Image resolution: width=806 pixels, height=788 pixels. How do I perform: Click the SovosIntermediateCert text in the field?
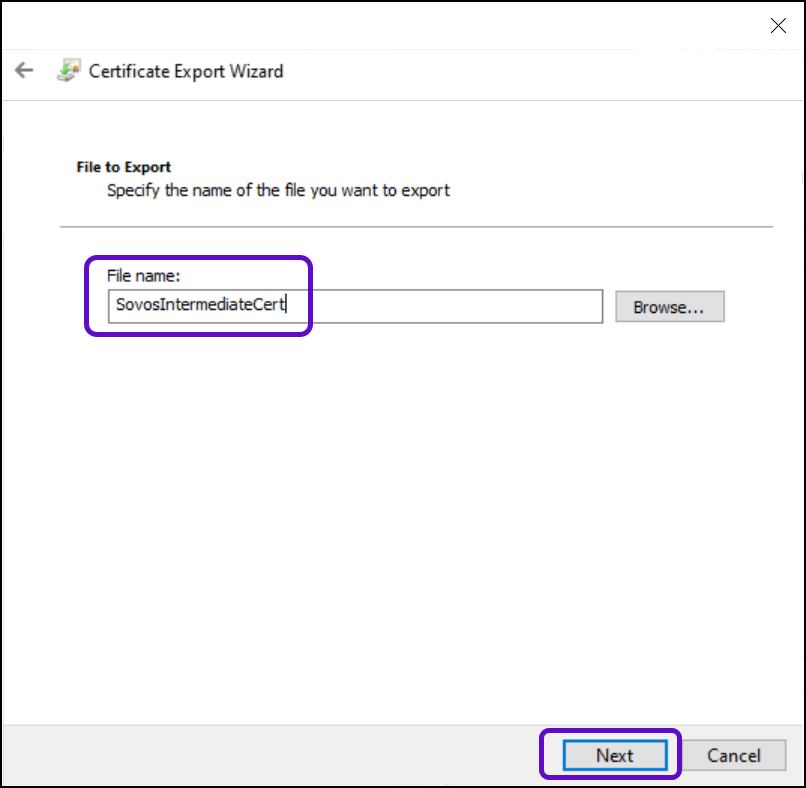200,306
